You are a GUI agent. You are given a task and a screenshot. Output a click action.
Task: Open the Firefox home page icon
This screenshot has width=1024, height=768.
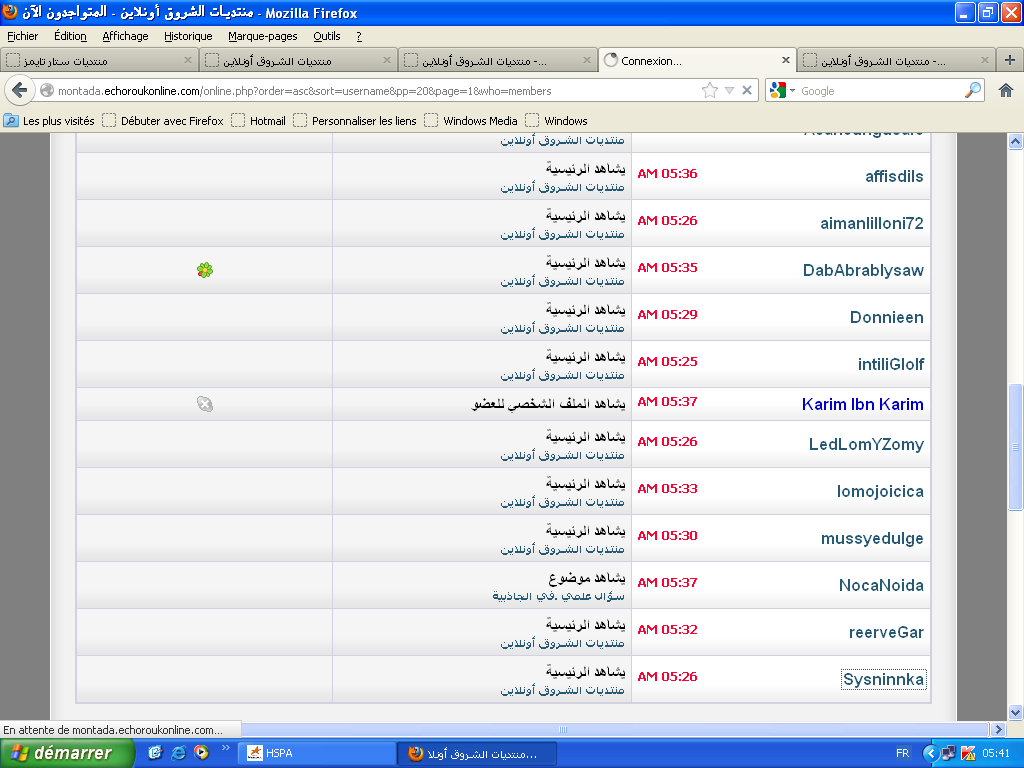point(1006,91)
